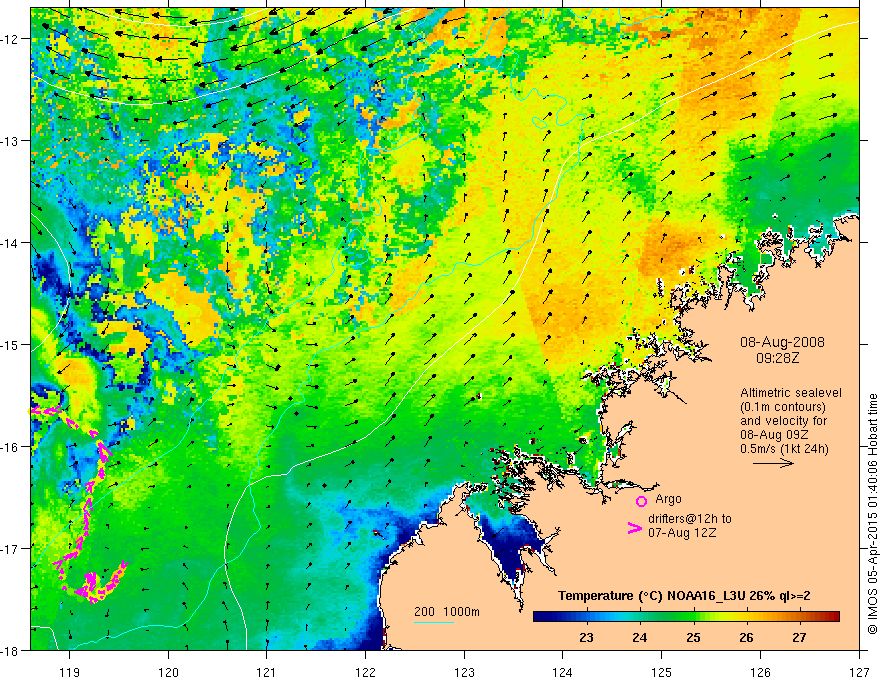880x680 pixels.
Task: Click the time label 09:28Z
Action: 777,358
